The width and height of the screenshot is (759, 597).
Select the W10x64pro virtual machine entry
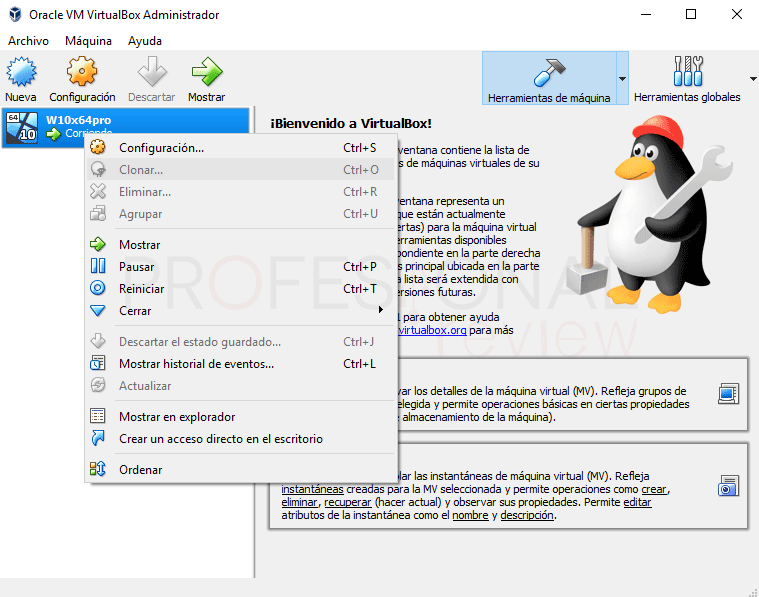(x=126, y=127)
